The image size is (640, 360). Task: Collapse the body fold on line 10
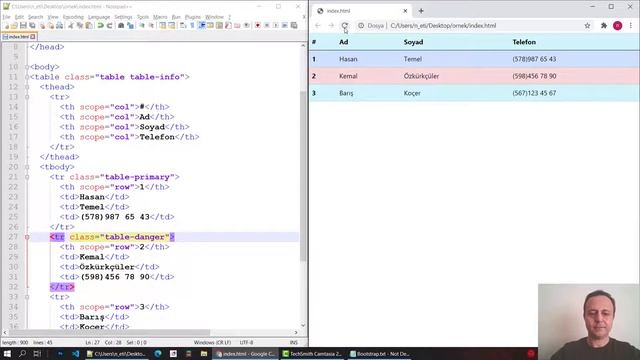(x=27, y=67)
